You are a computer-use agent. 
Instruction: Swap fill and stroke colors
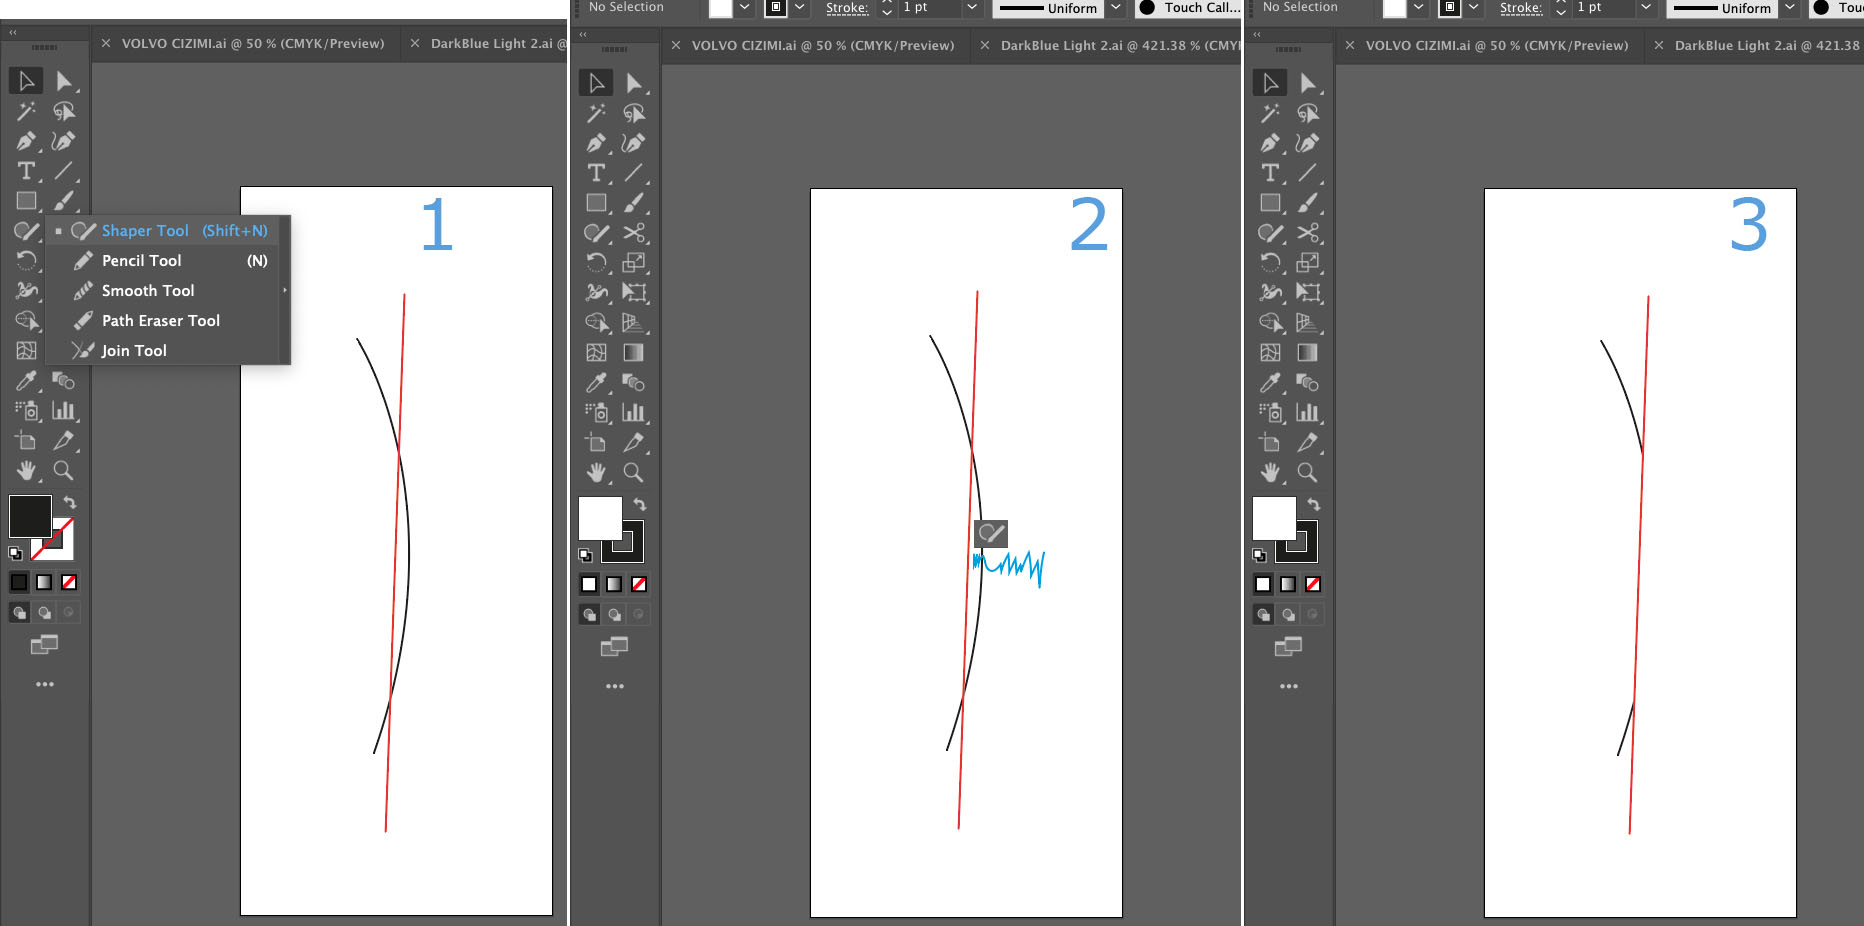coord(68,502)
